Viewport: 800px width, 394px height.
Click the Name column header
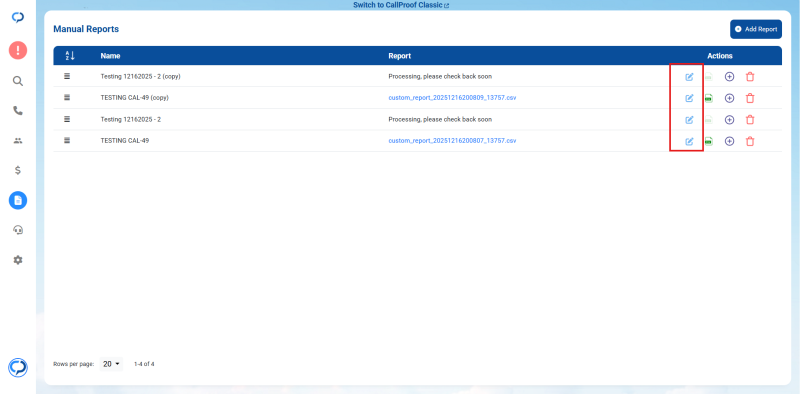pyautogui.click(x=110, y=56)
